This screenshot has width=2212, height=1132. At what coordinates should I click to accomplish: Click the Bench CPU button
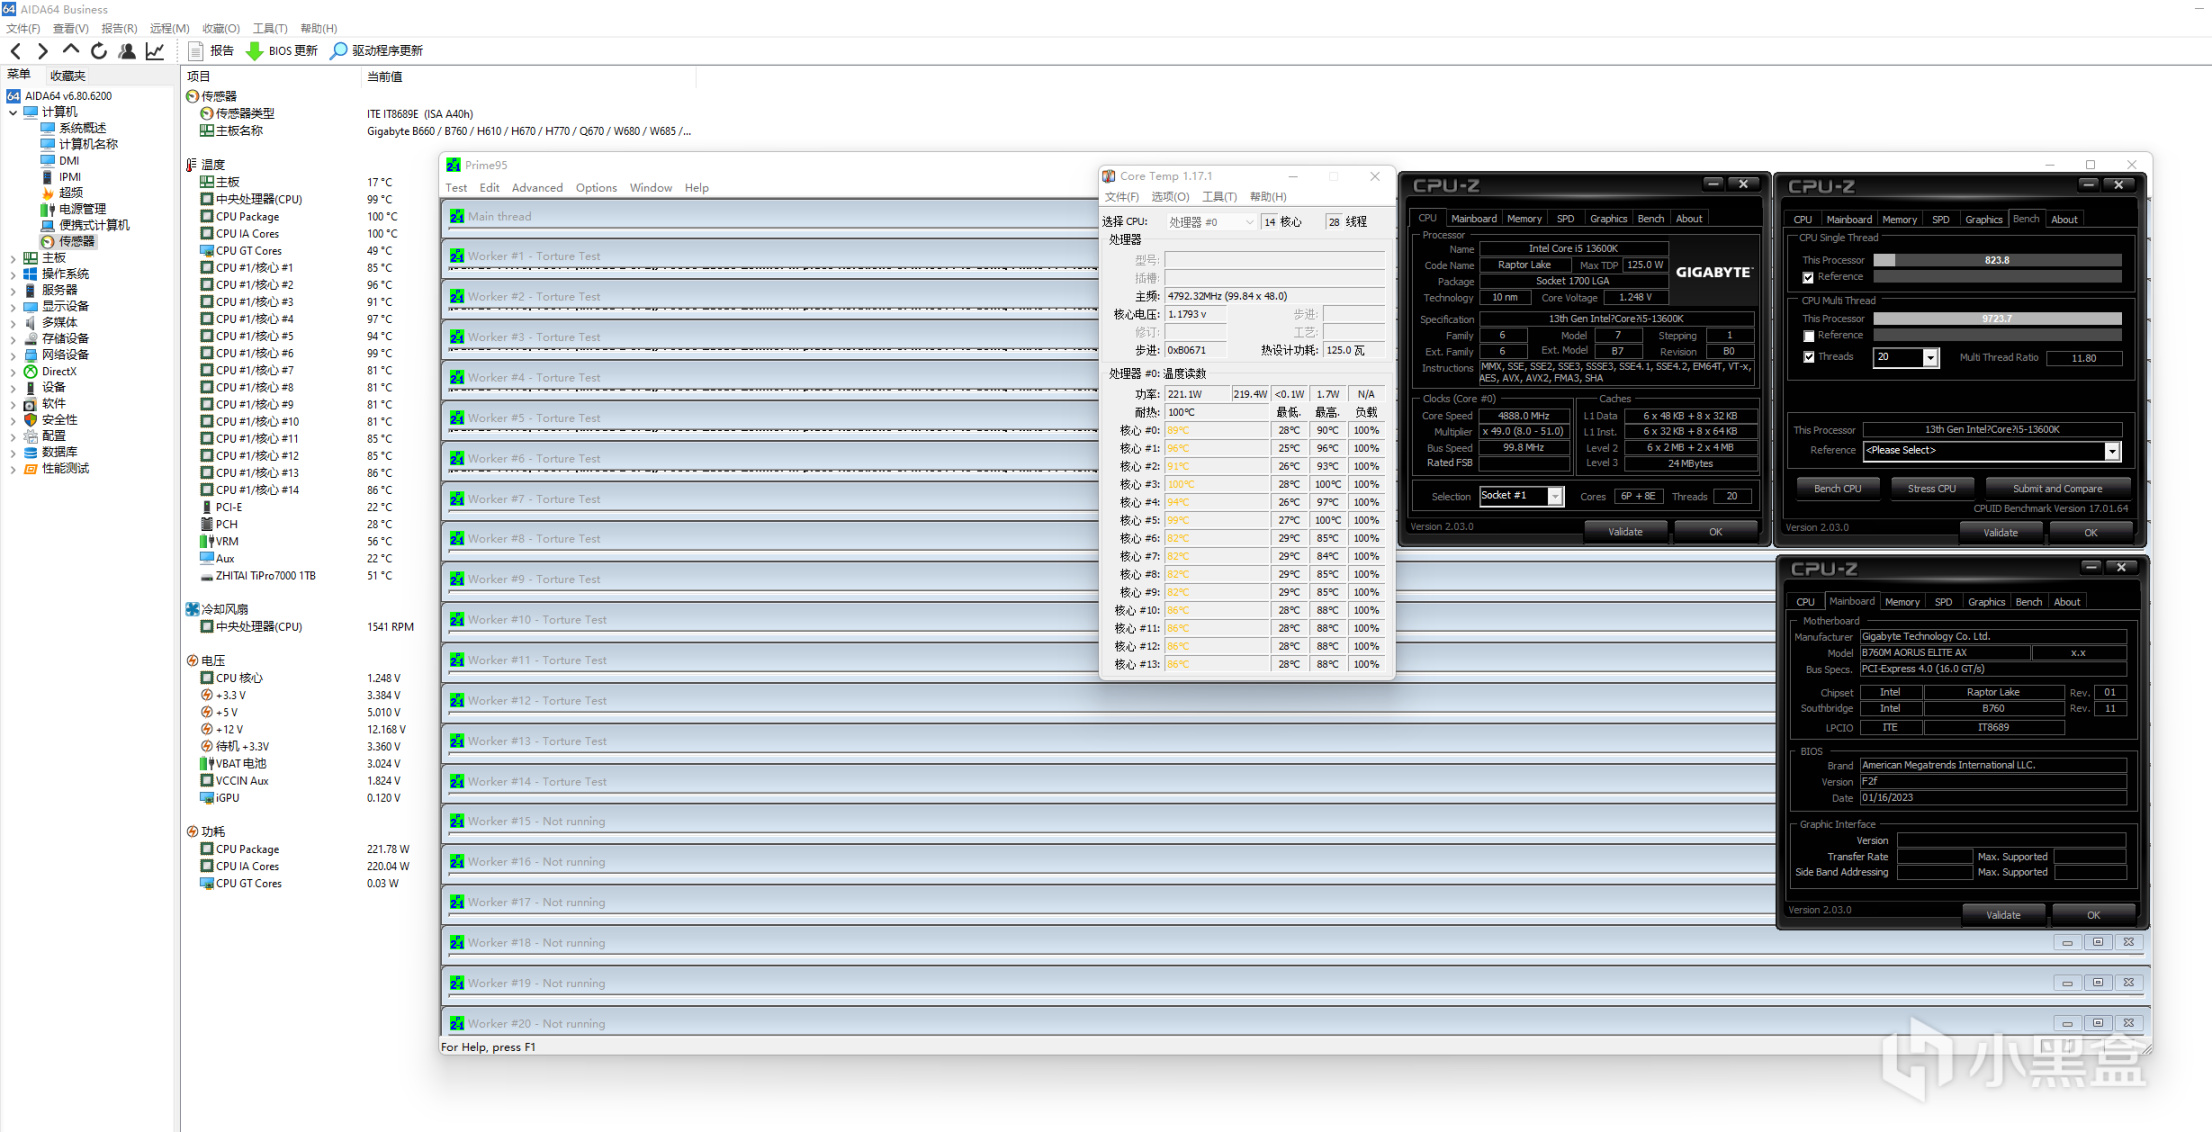[1837, 489]
